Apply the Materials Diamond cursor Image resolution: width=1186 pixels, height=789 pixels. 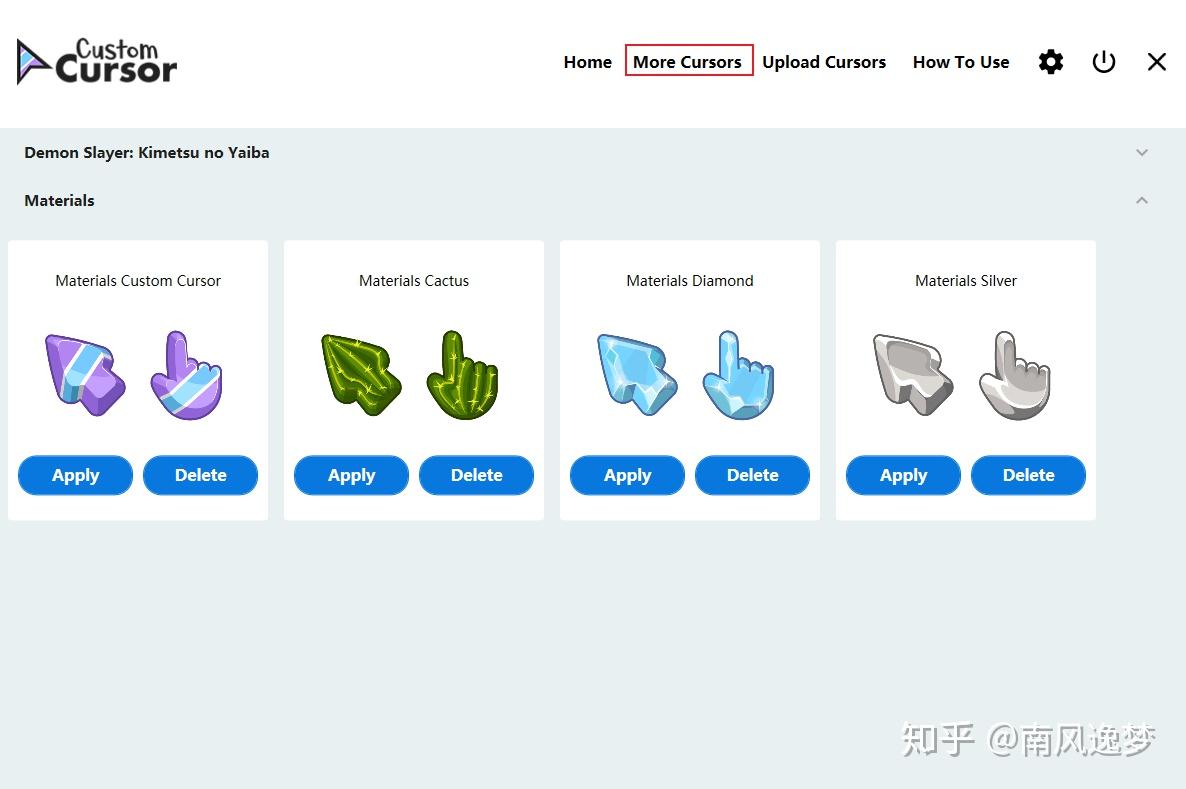pyautogui.click(x=627, y=475)
